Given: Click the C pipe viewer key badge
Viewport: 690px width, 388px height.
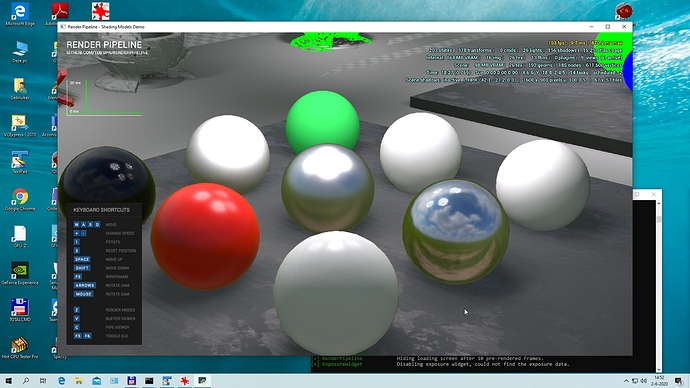Looking at the screenshot, I should (77, 327).
